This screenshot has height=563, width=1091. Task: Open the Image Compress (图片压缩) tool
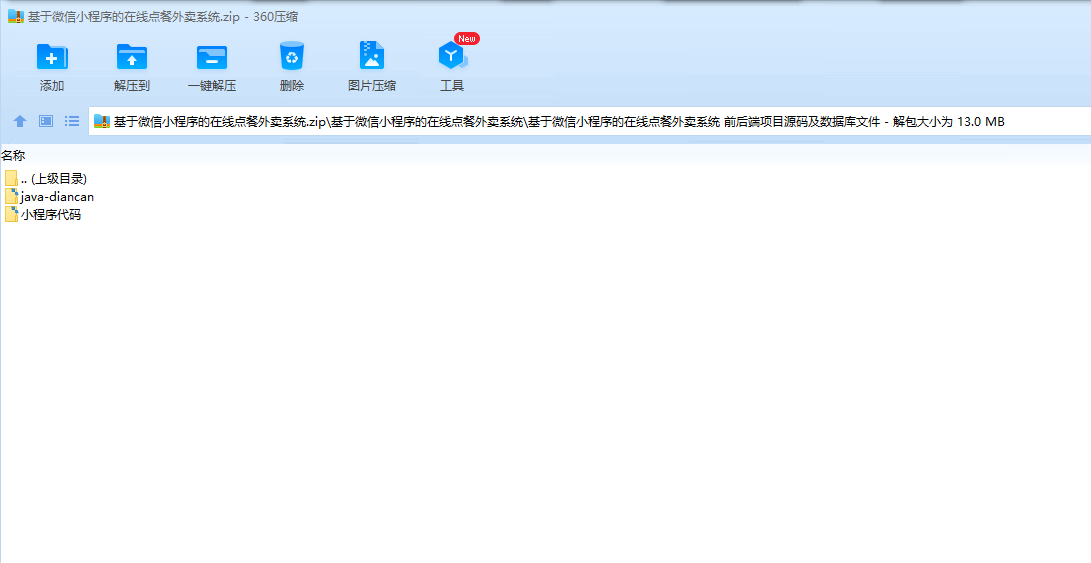(372, 56)
